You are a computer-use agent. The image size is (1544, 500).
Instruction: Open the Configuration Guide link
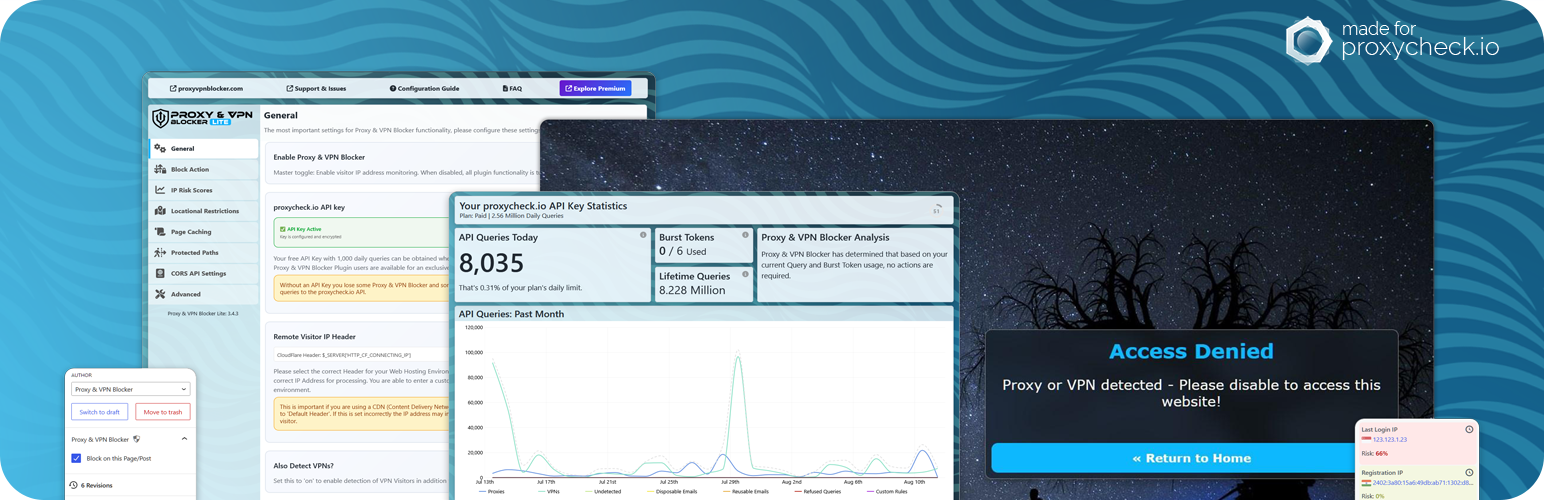tap(425, 88)
